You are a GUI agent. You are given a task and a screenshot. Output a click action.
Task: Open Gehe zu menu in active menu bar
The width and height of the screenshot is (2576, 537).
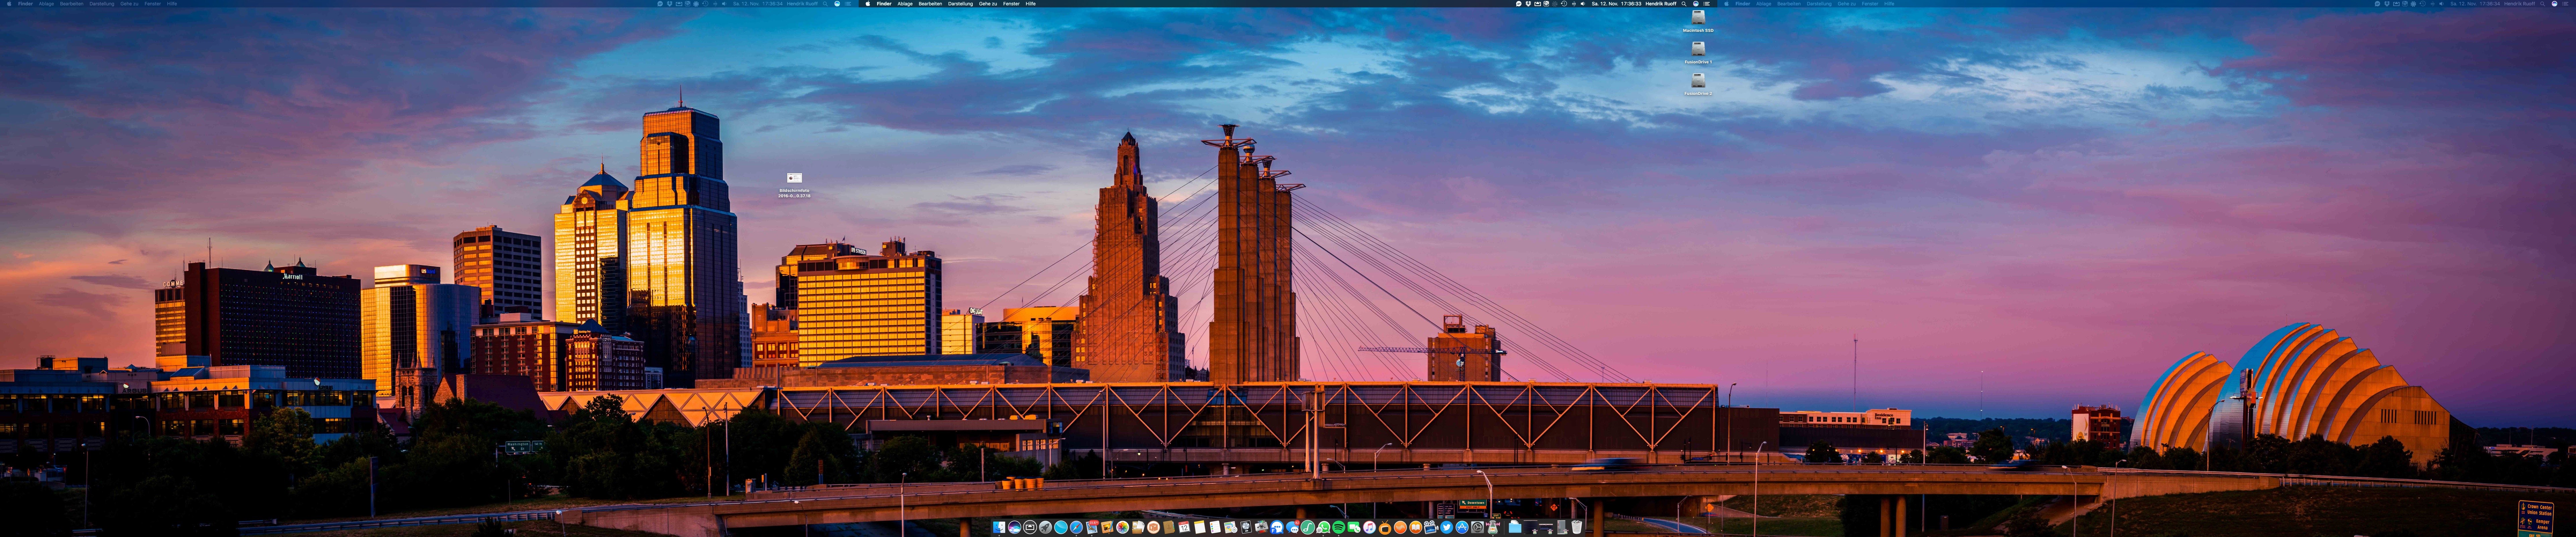pos(988,4)
